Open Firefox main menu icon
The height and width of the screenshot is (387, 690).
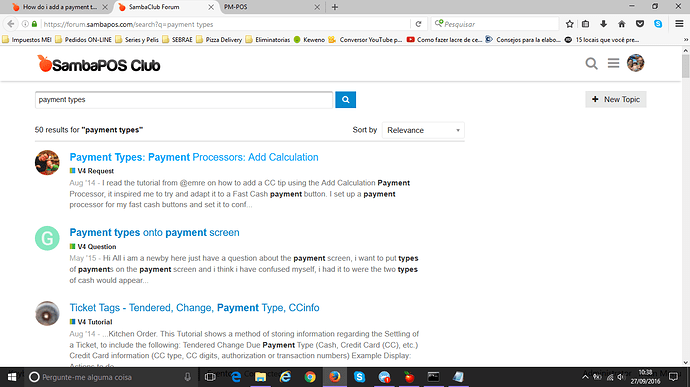[x=679, y=24]
